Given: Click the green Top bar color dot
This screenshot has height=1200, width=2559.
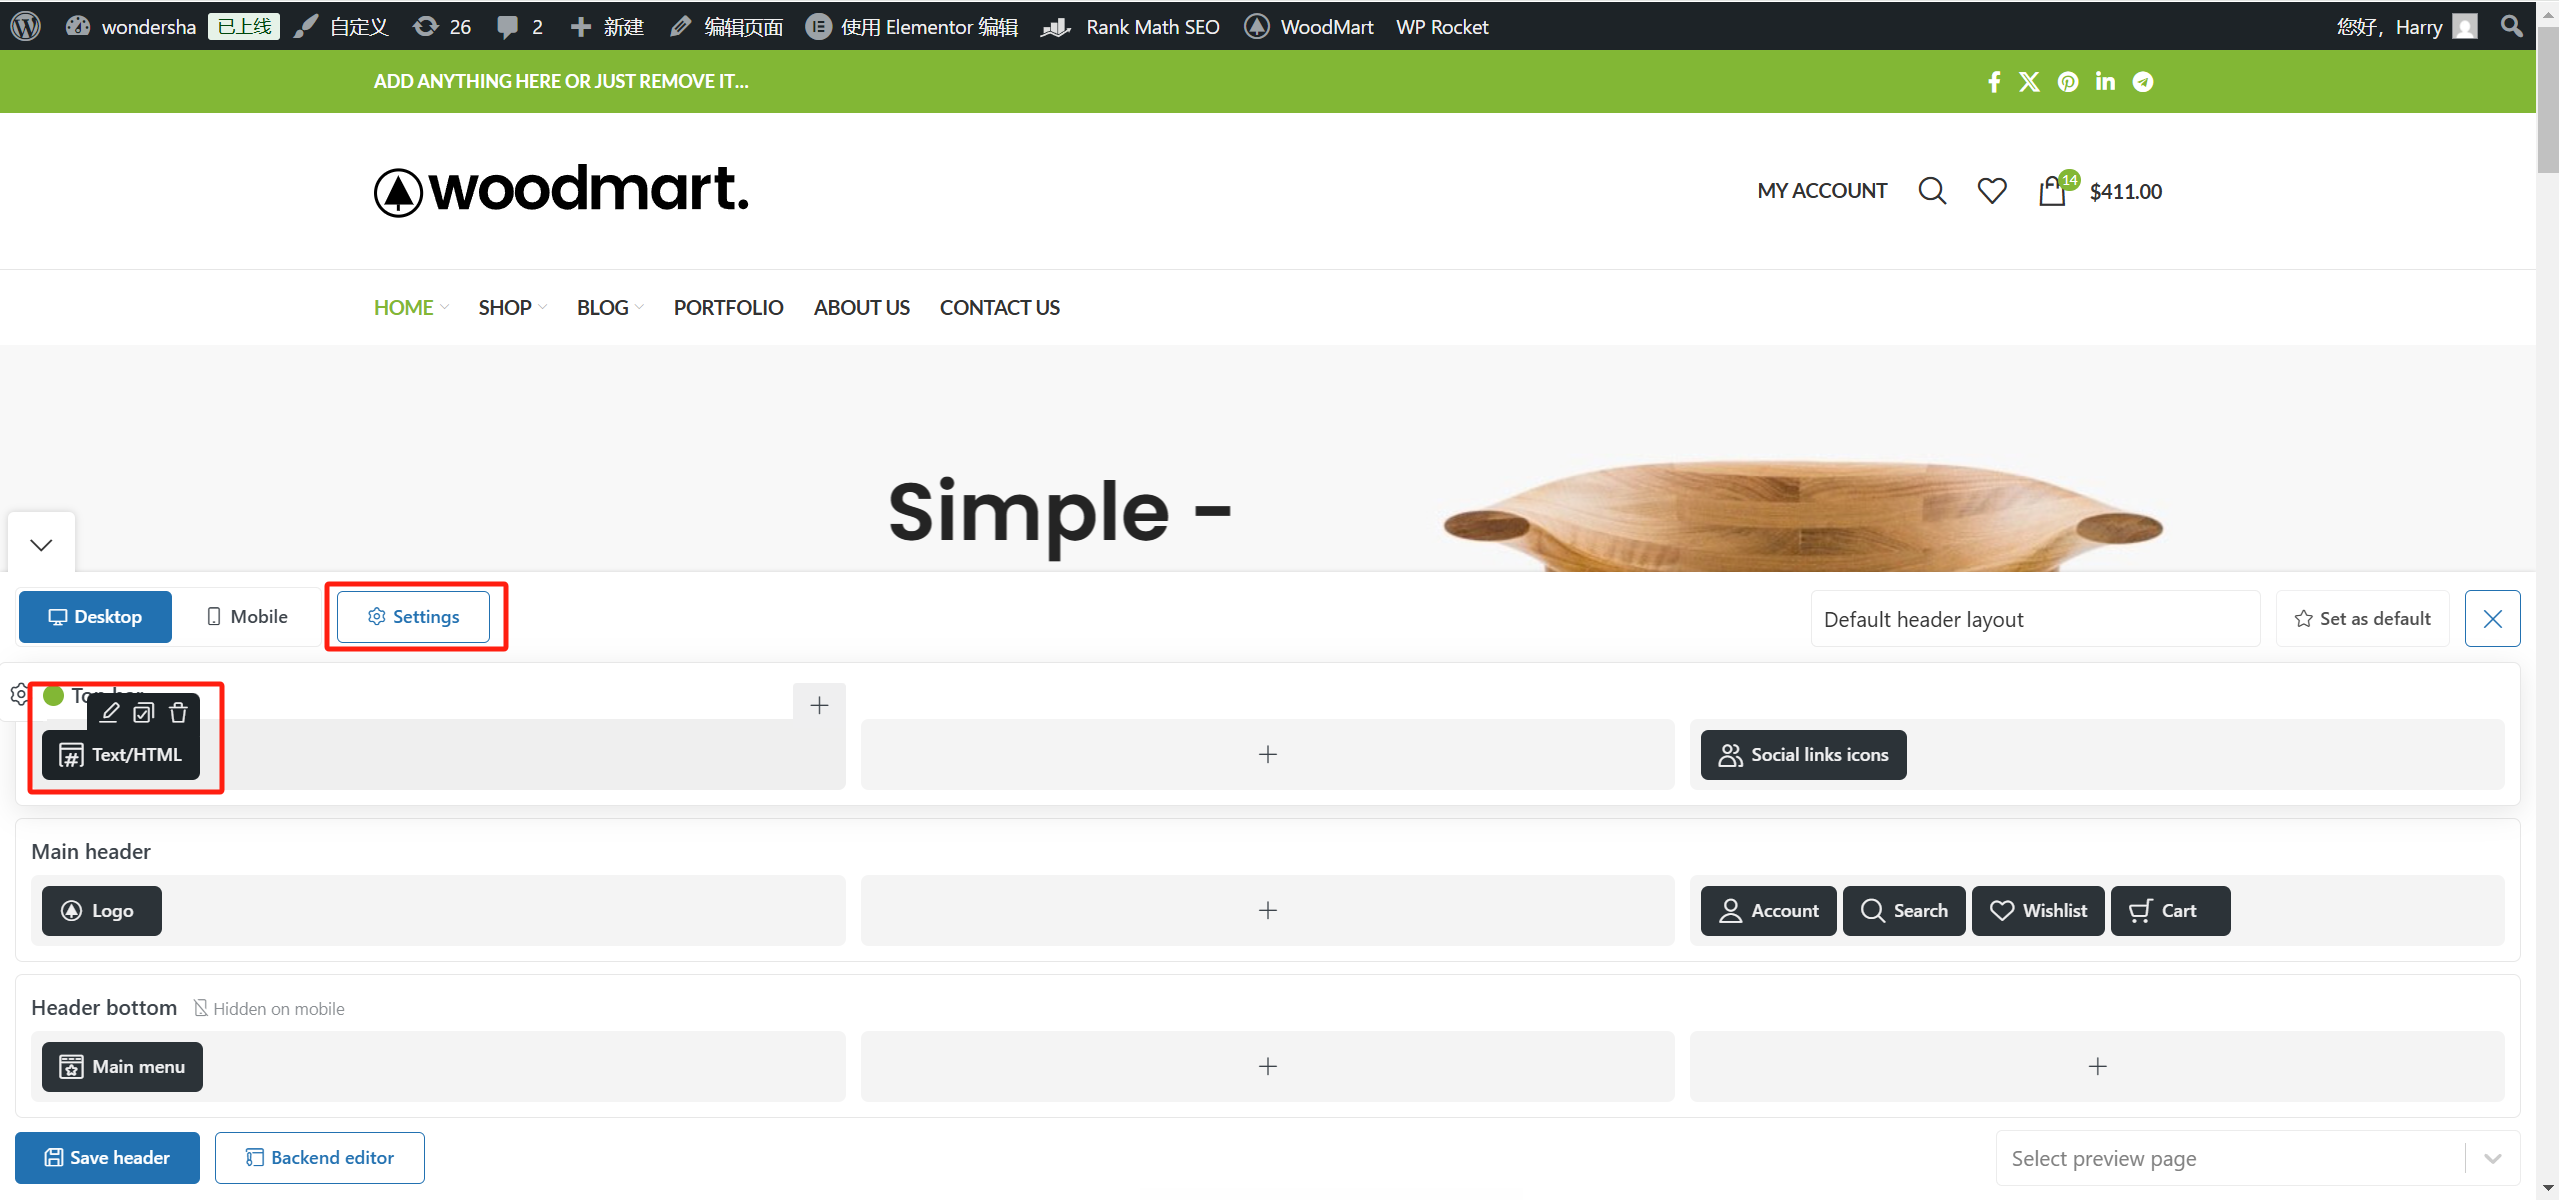Looking at the screenshot, I should 54,695.
